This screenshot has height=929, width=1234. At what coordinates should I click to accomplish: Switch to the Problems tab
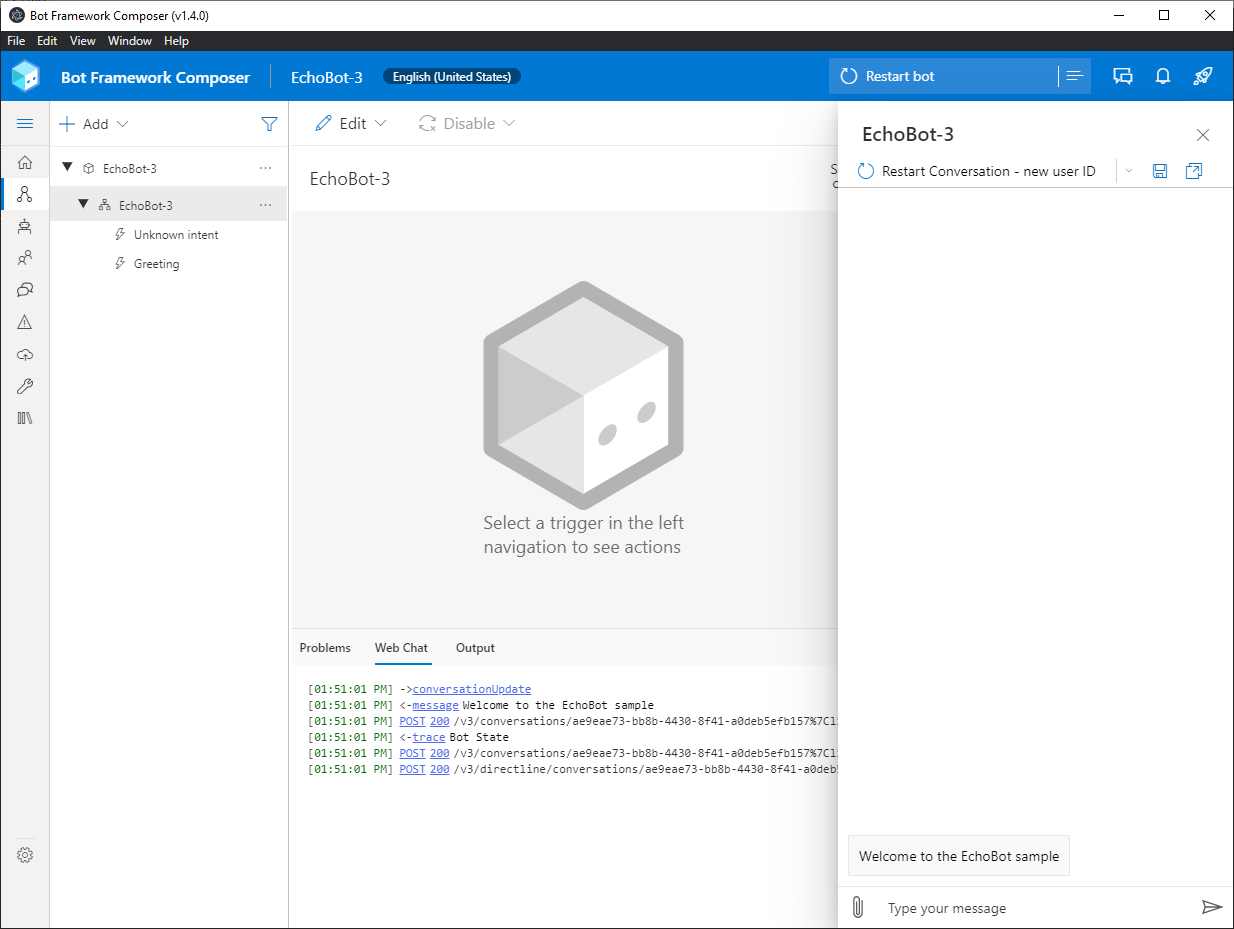tap(325, 647)
